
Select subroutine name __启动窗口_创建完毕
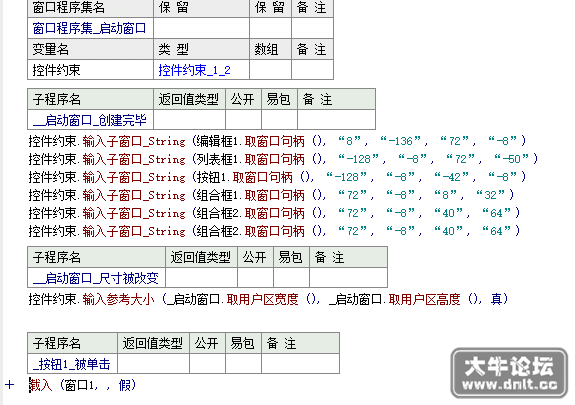pyautogui.click(x=91, y=120)
